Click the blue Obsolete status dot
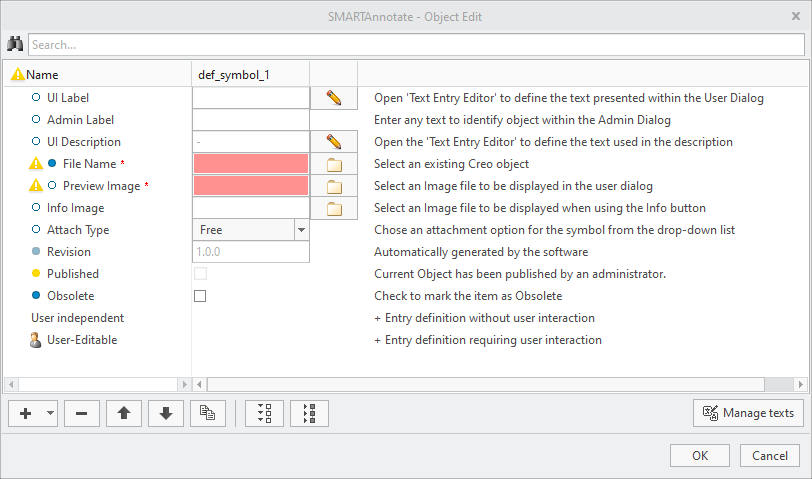This screenshot has width=812, height=479. pos(36,295)
